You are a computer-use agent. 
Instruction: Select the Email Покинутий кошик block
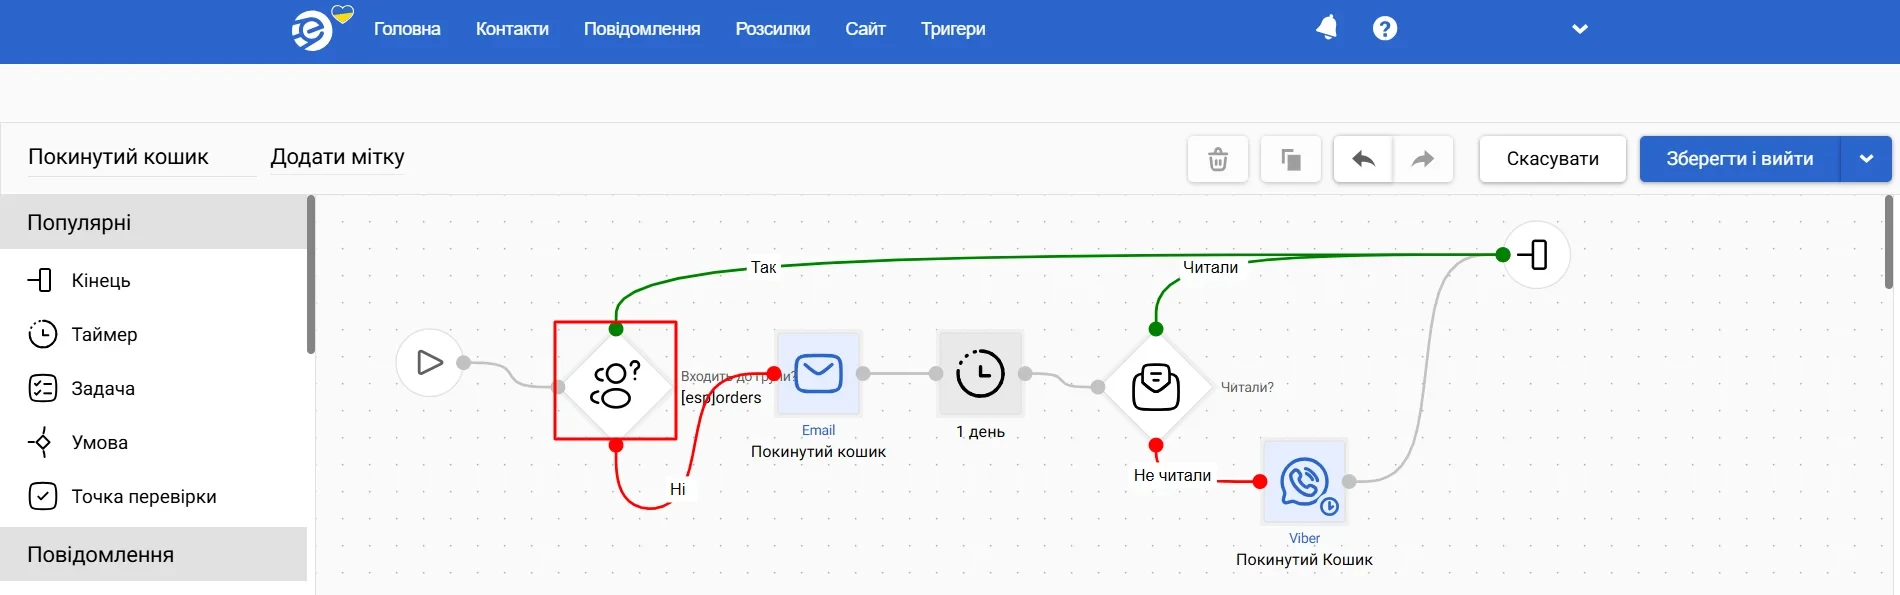click(818, 373)
